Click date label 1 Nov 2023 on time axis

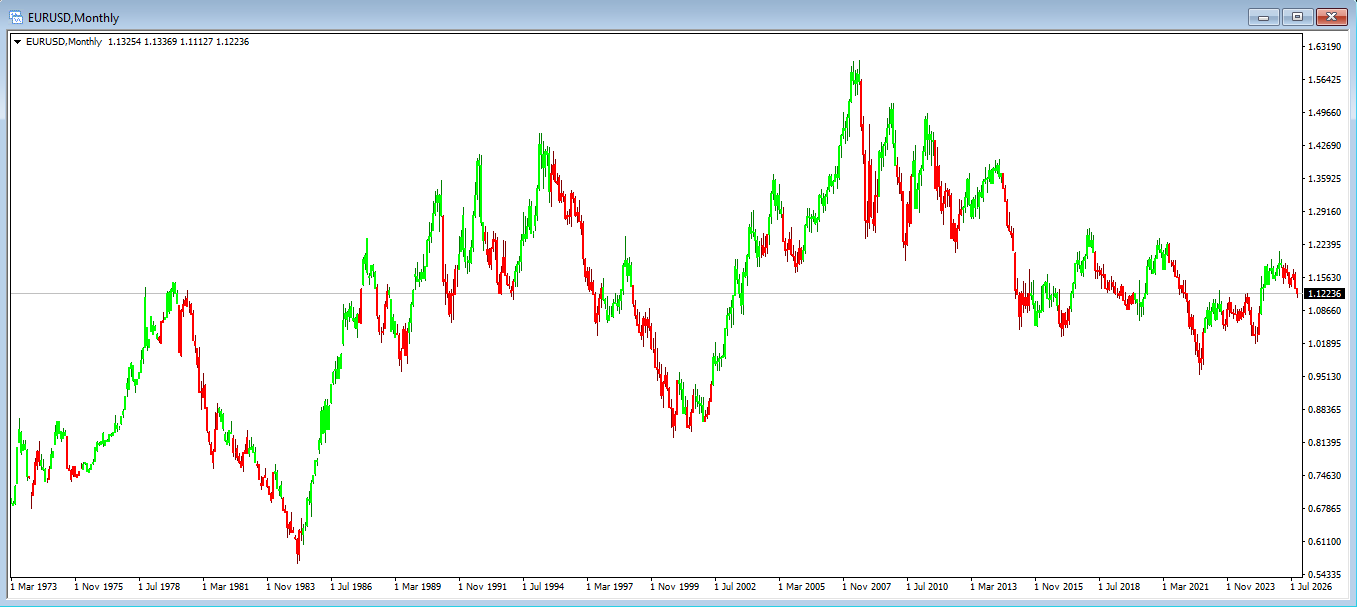pos(1251,587)
